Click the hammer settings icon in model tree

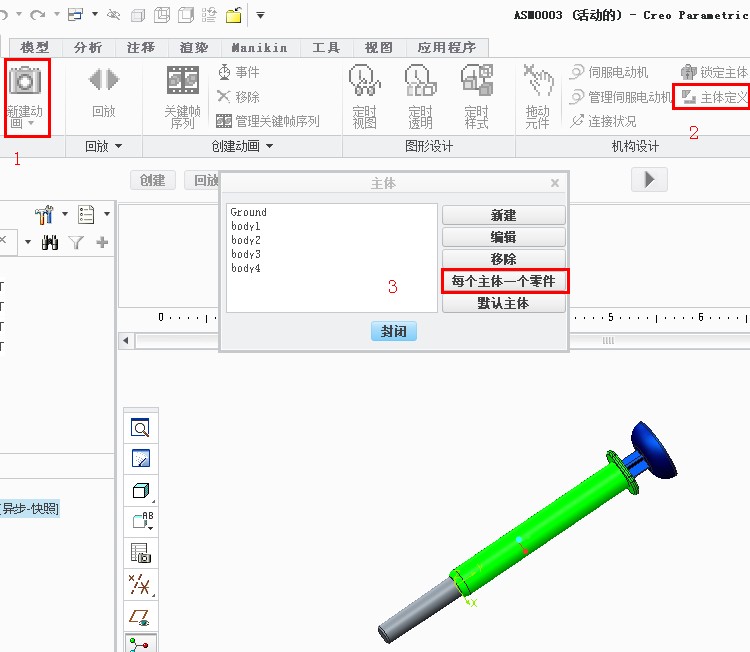(44, 215)
